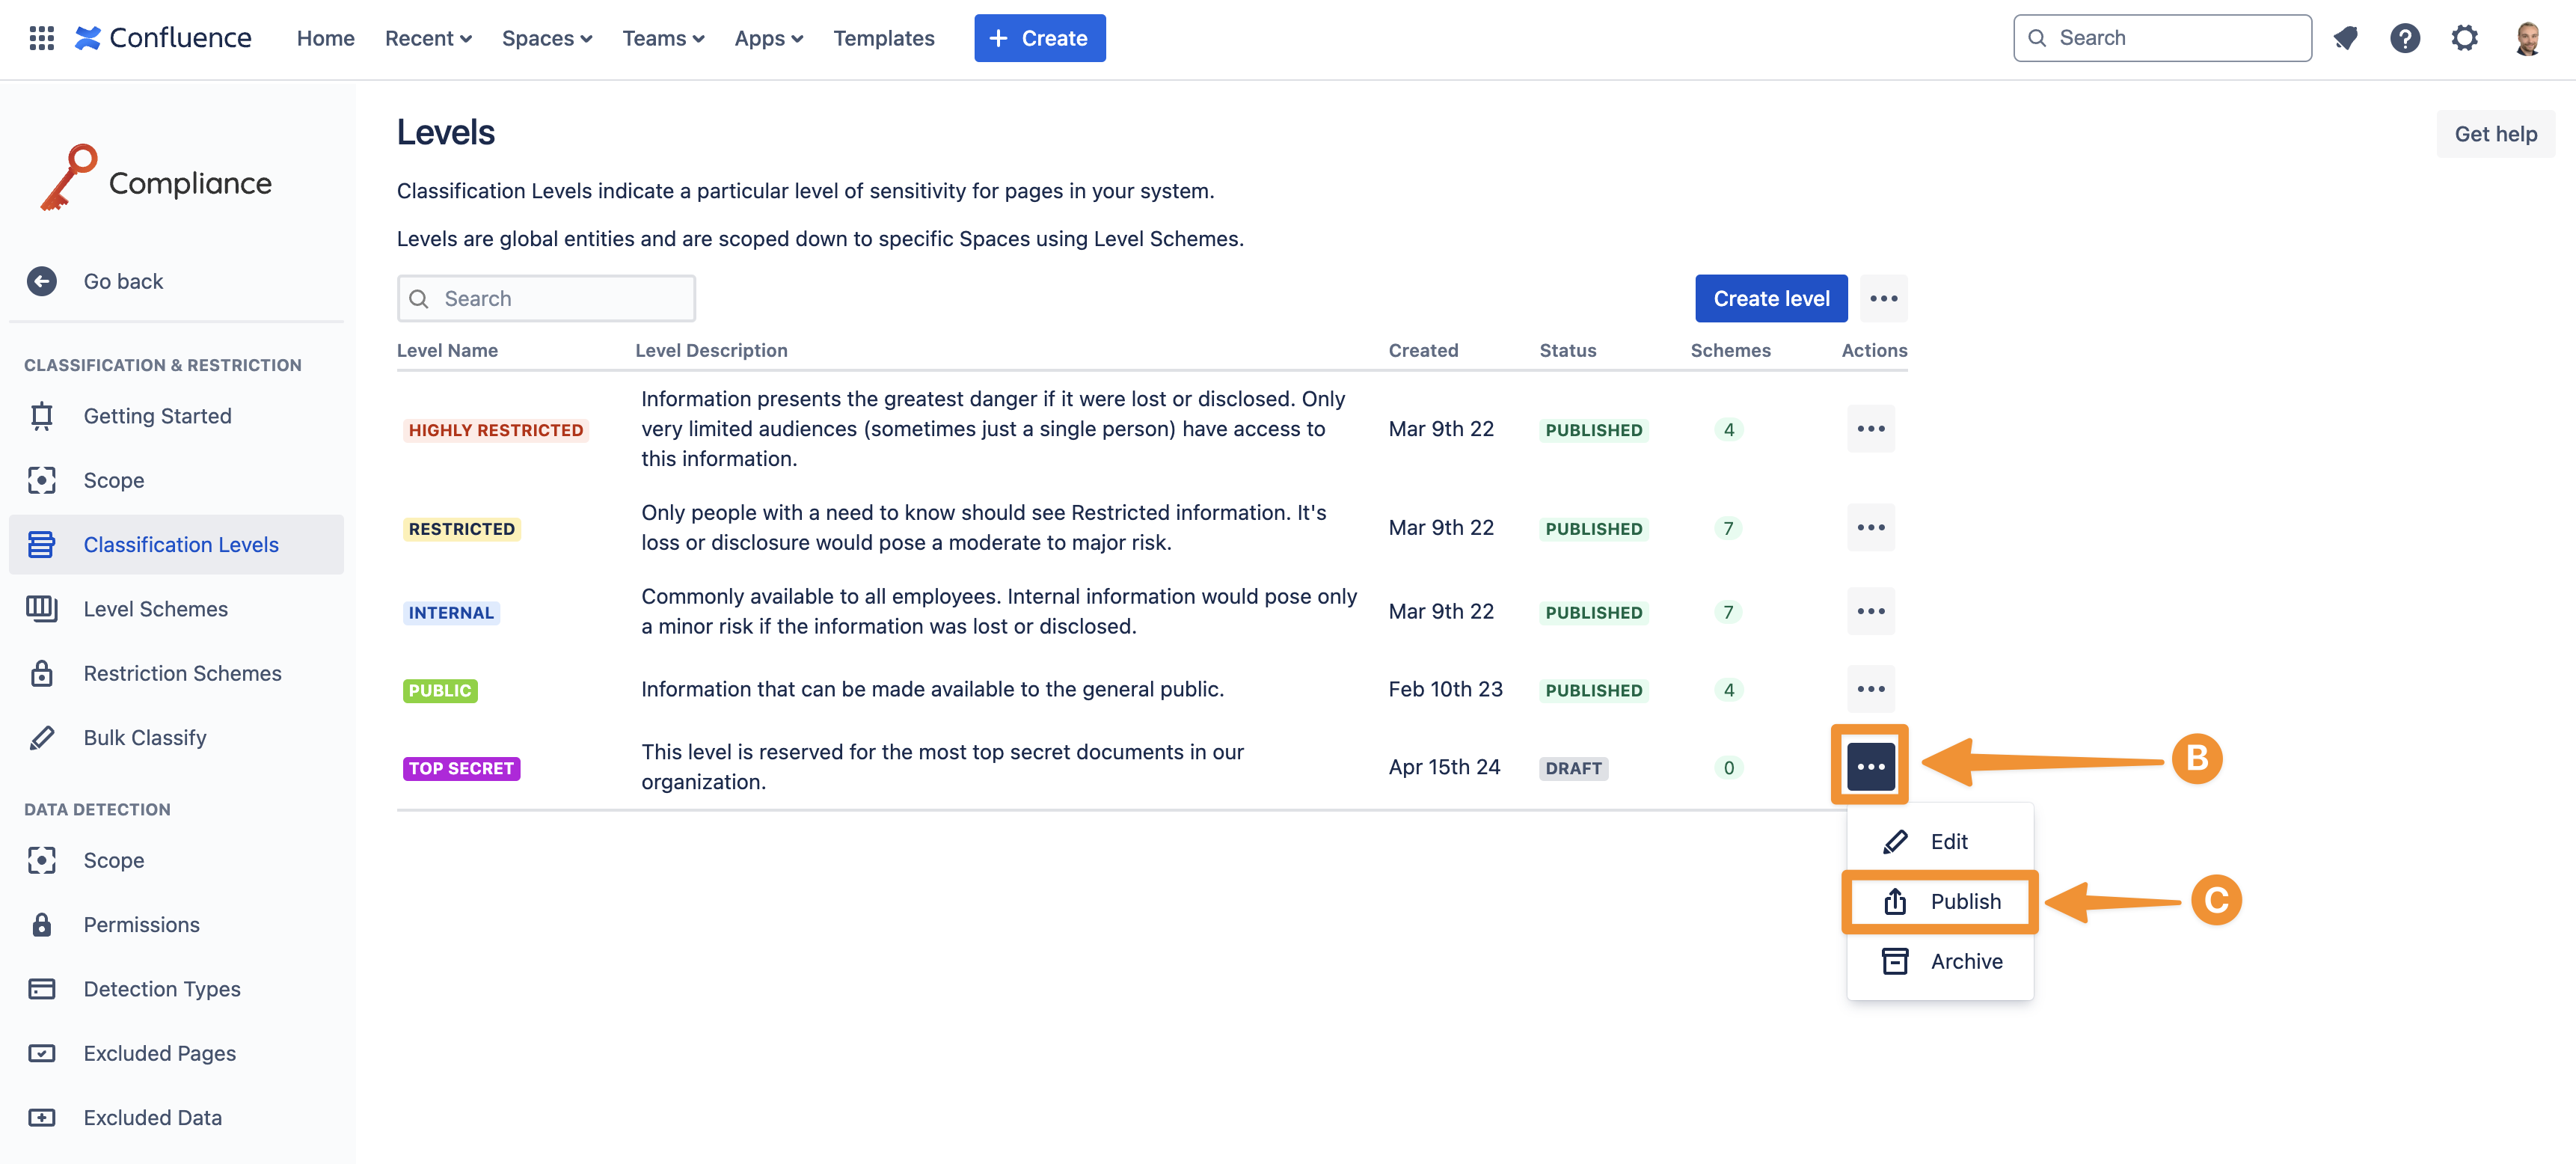This screenshot has width=2576, height=1164.
Task: Click the TOP SECRET purple level badge
Action: [x=461, y=768]
